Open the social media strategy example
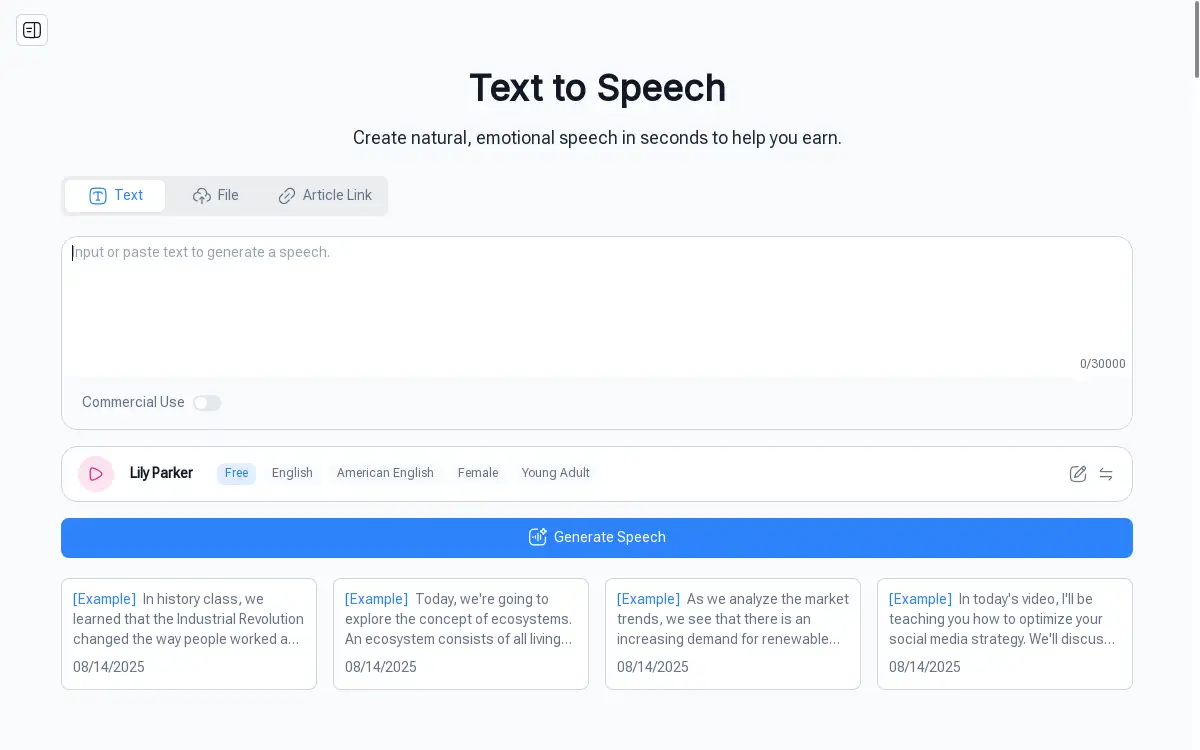This screenshot has width=1200, height=750. pyautogui.click(x=1005, y=634)
